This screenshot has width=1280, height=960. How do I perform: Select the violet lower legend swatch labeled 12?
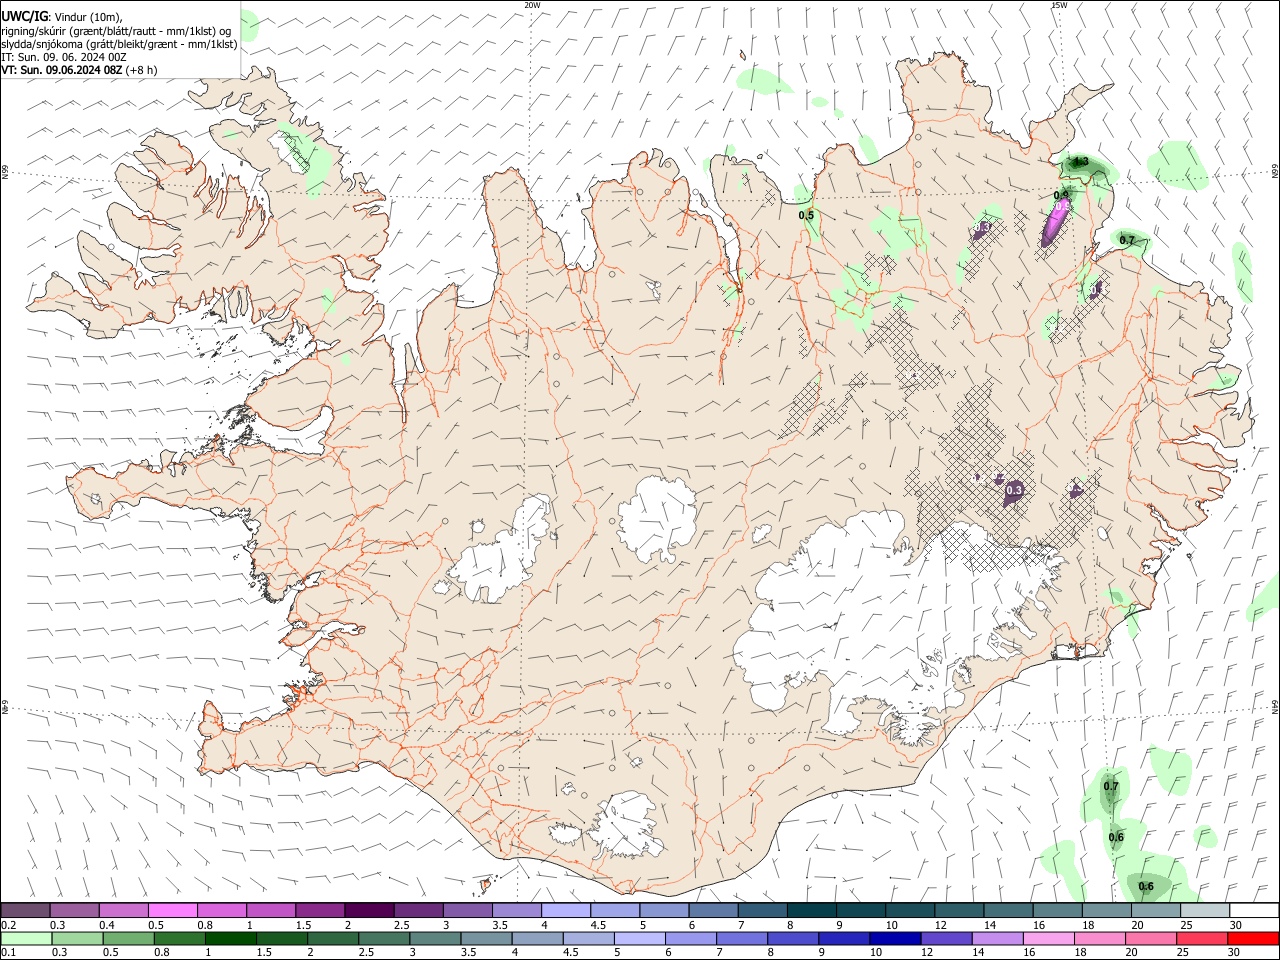click(945, 938)
